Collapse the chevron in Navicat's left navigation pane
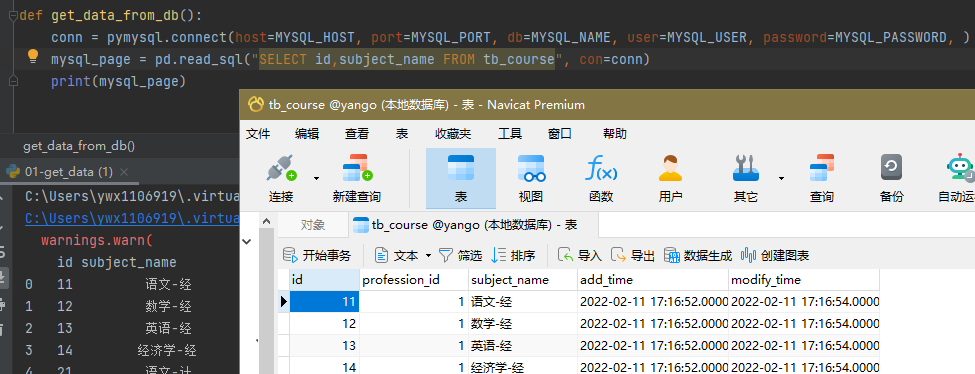Viewport: 975px width, 374px height. click(x=246, y=241)
